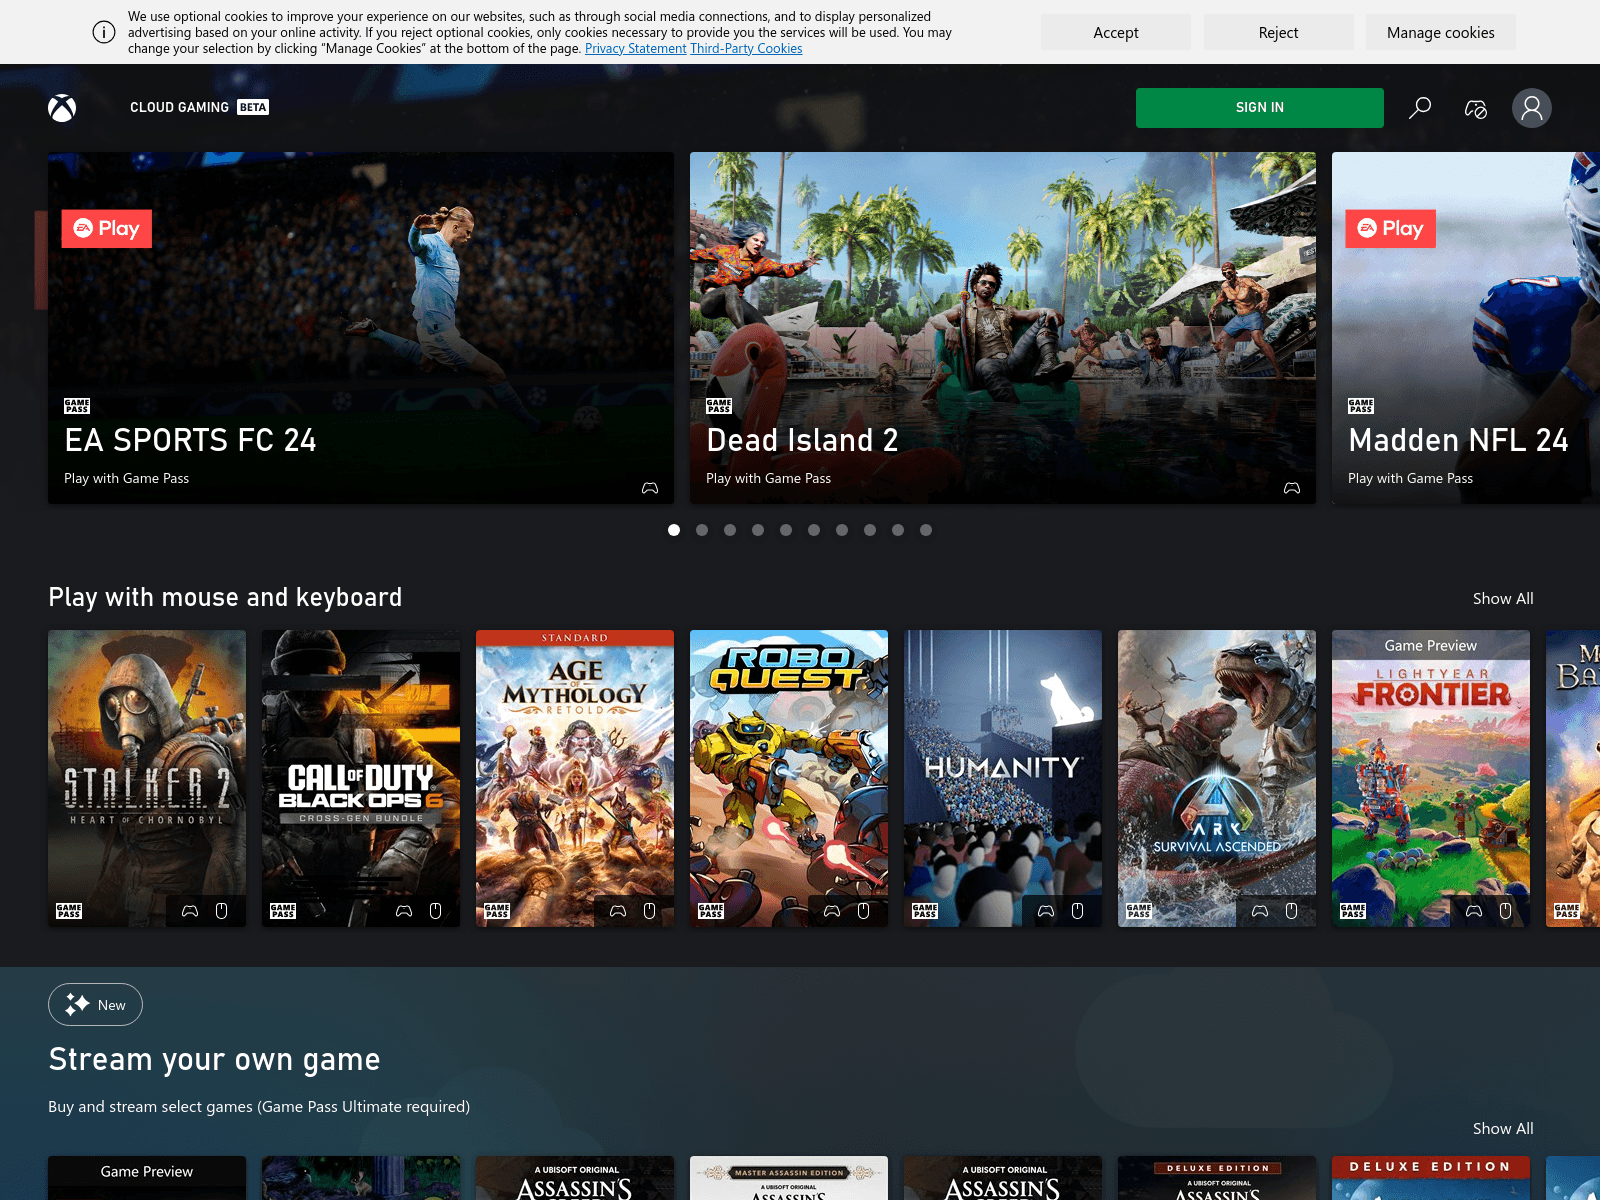The image size is (1600, 1200).
Task: Select the eighth carousel page dot
Action: tap(870, 530)
